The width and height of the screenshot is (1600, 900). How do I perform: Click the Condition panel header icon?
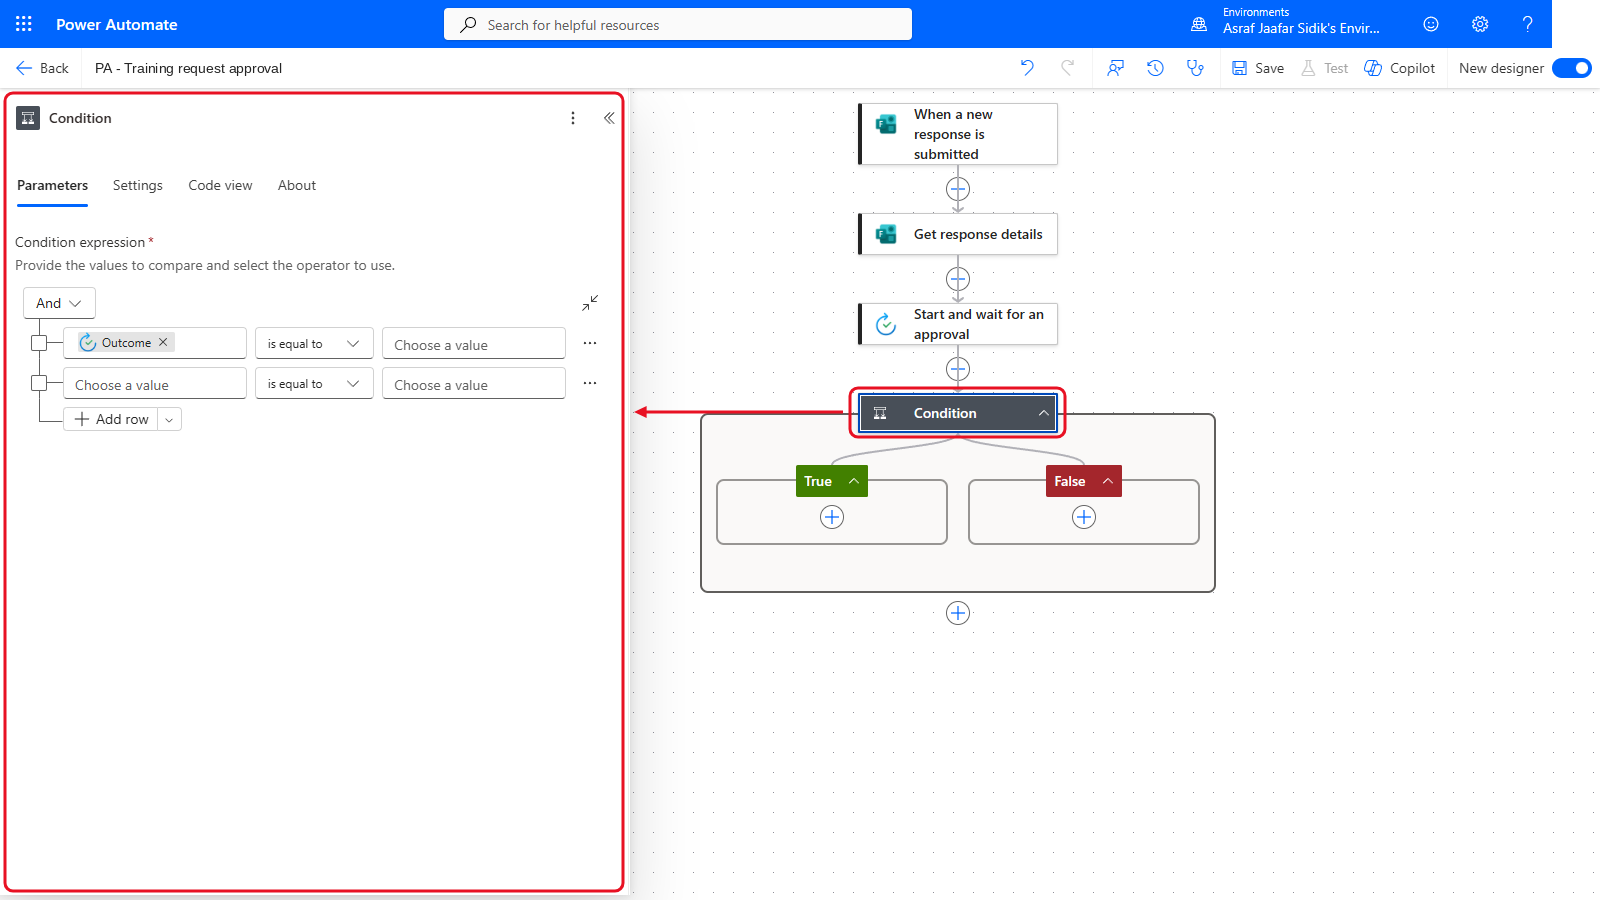28,118
